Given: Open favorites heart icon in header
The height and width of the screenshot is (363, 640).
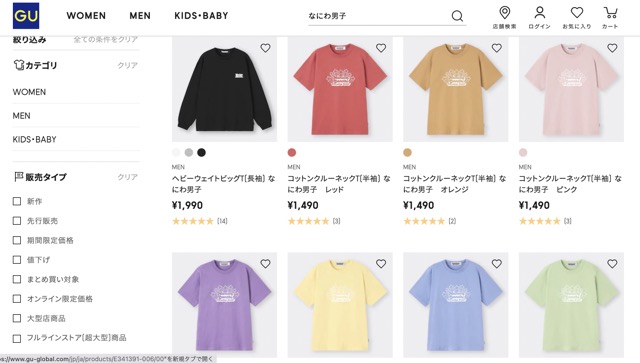Looking at the screenshot, I should (x=576, y=13).
